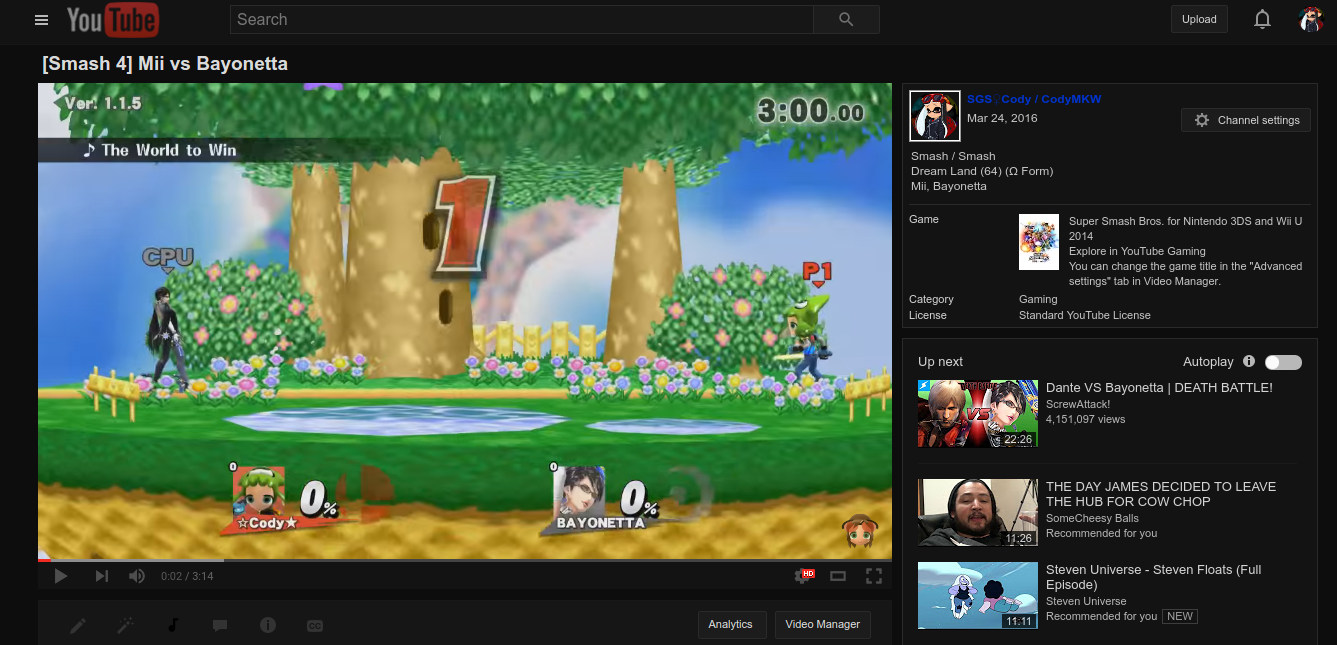This screenshot has width=1337, height=645.
Task: Click the Steven Universe channel name
Action: click(x=1086, y=601)
